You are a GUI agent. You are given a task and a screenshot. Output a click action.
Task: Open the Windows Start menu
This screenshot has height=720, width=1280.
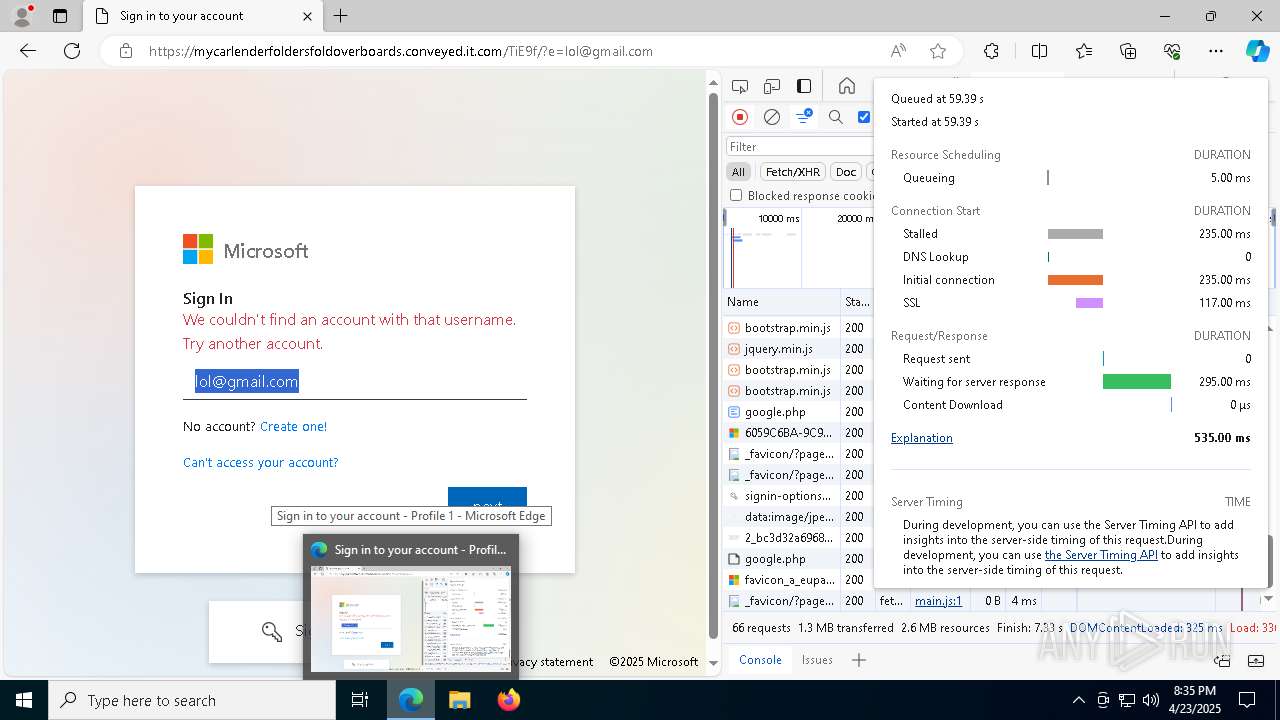pyautogui.click(x=24, y=700)
